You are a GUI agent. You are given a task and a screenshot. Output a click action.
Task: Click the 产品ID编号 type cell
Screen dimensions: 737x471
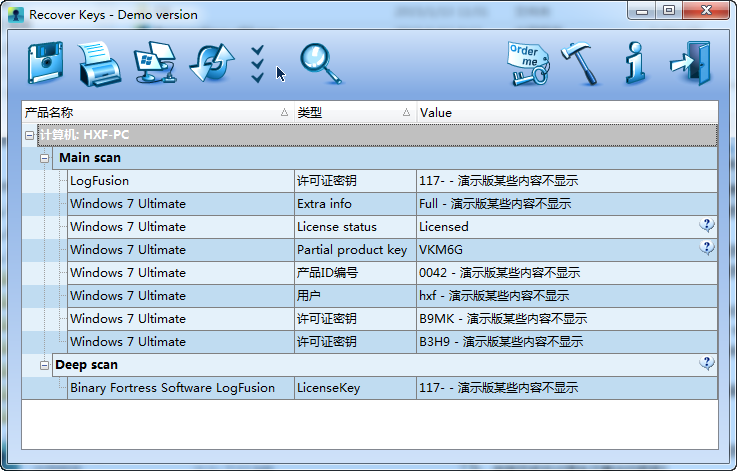point(355,273)
